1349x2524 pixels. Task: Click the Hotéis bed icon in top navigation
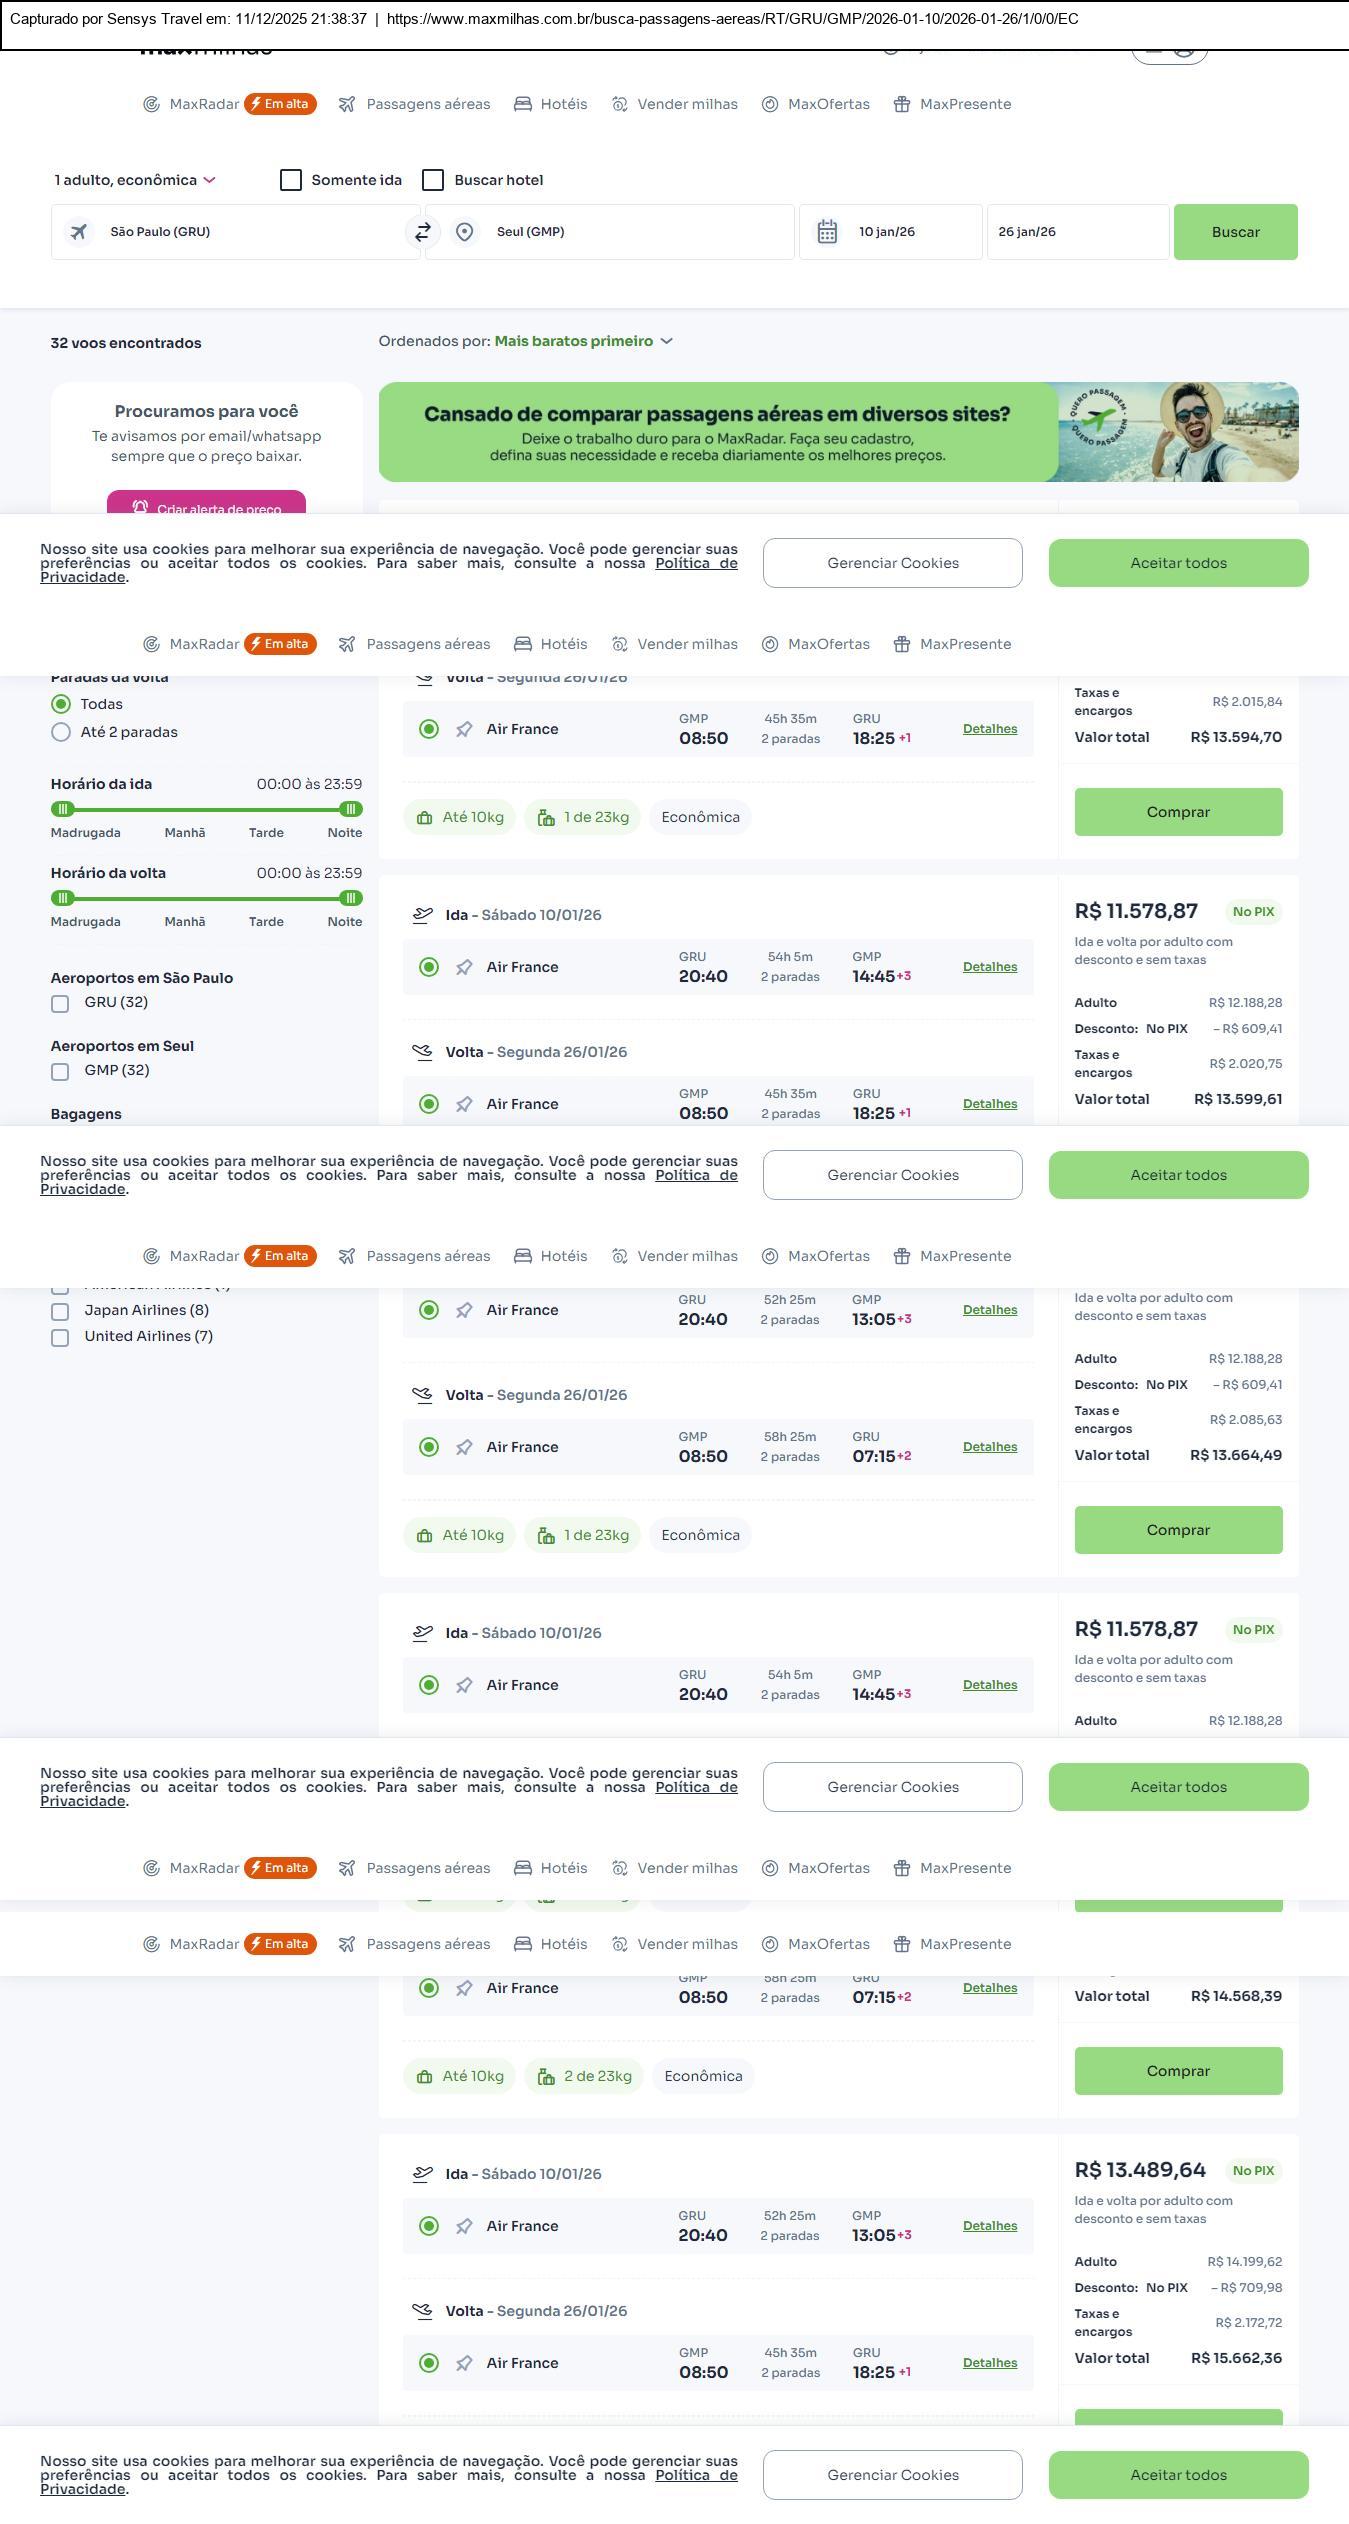(x=523, y=104)
